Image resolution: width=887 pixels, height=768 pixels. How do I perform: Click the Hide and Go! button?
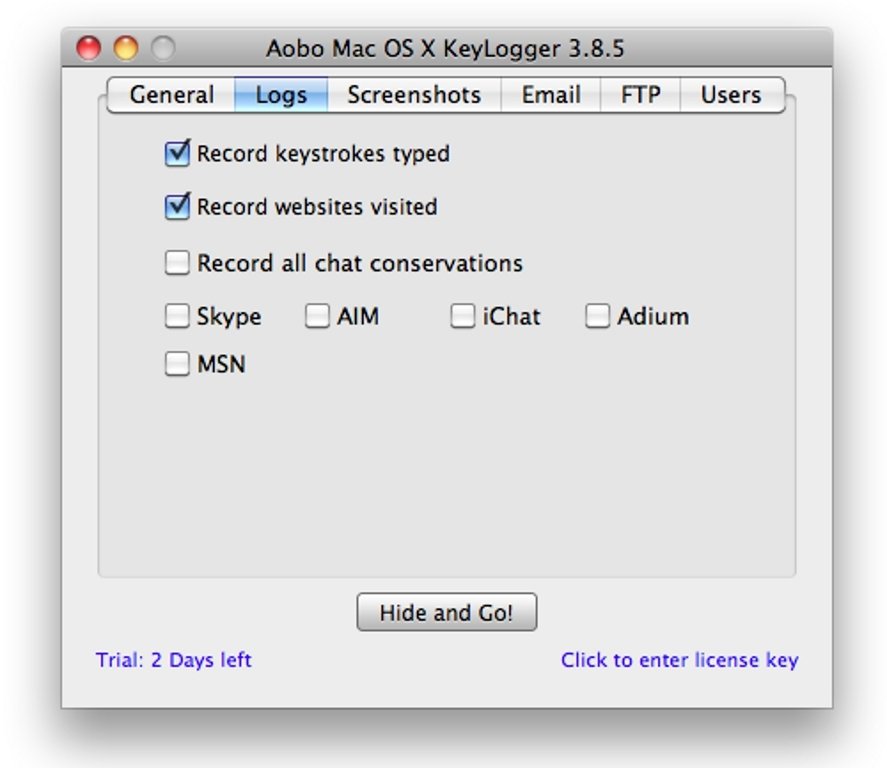447,612
